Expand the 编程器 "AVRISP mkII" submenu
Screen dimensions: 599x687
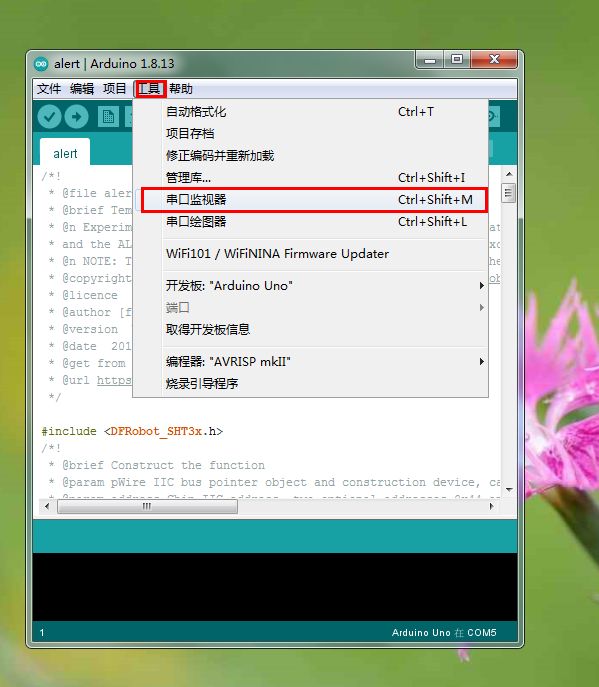pyautogui.click(x=482, y=361)
